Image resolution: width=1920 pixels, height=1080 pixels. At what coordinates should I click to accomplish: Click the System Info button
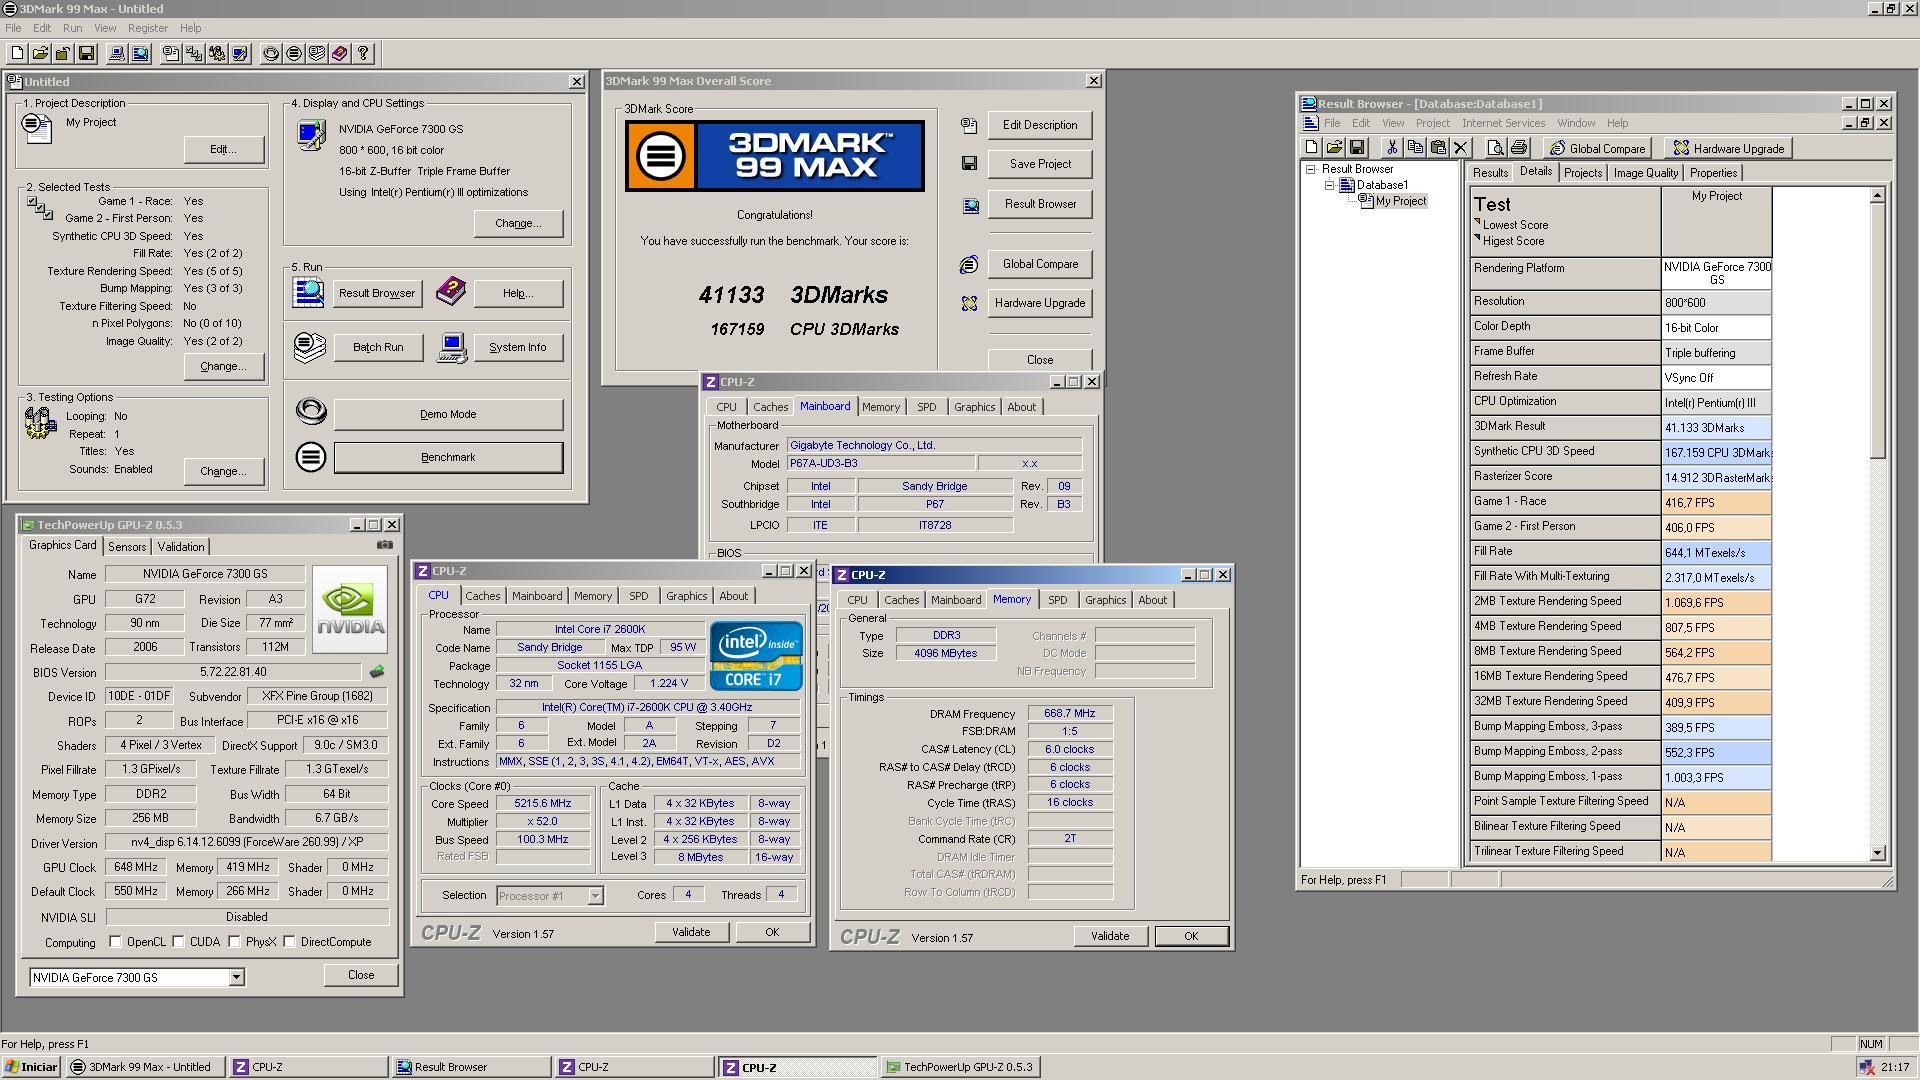[518, 347]
